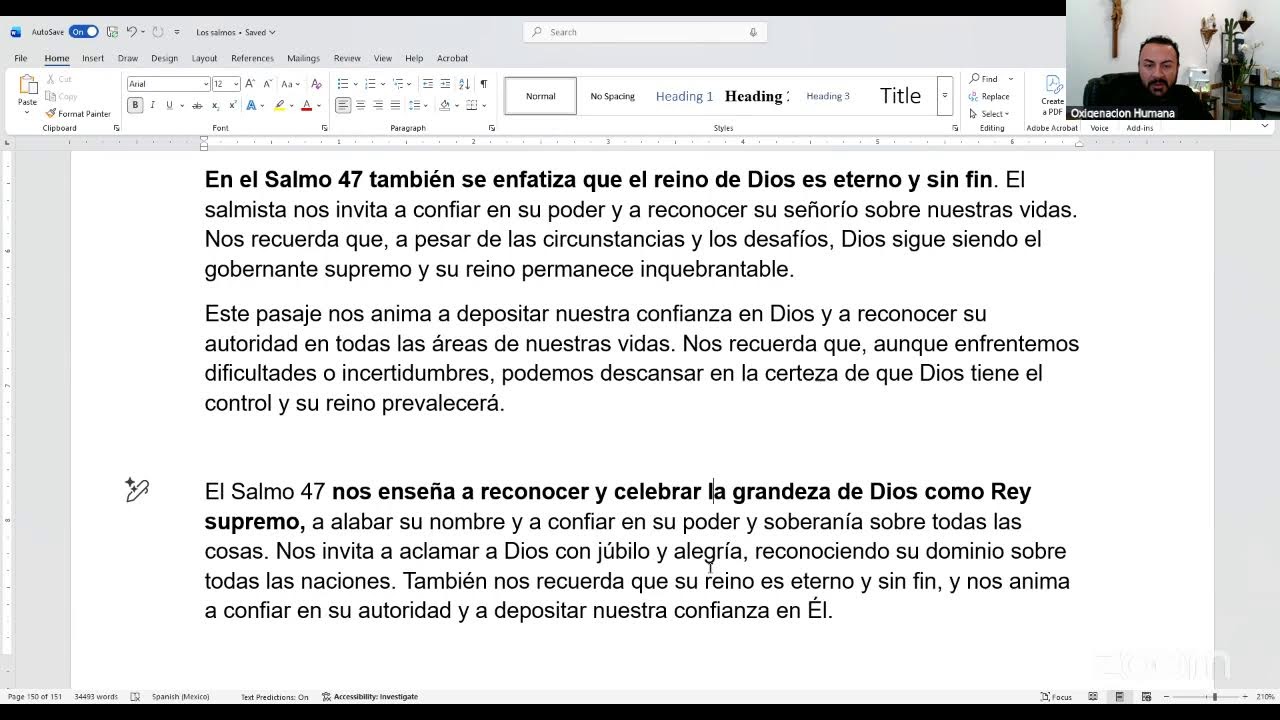Viewport: 1280px width, 720px height.
Task: Toggle Superscript formatting
Action: (233, 105)
